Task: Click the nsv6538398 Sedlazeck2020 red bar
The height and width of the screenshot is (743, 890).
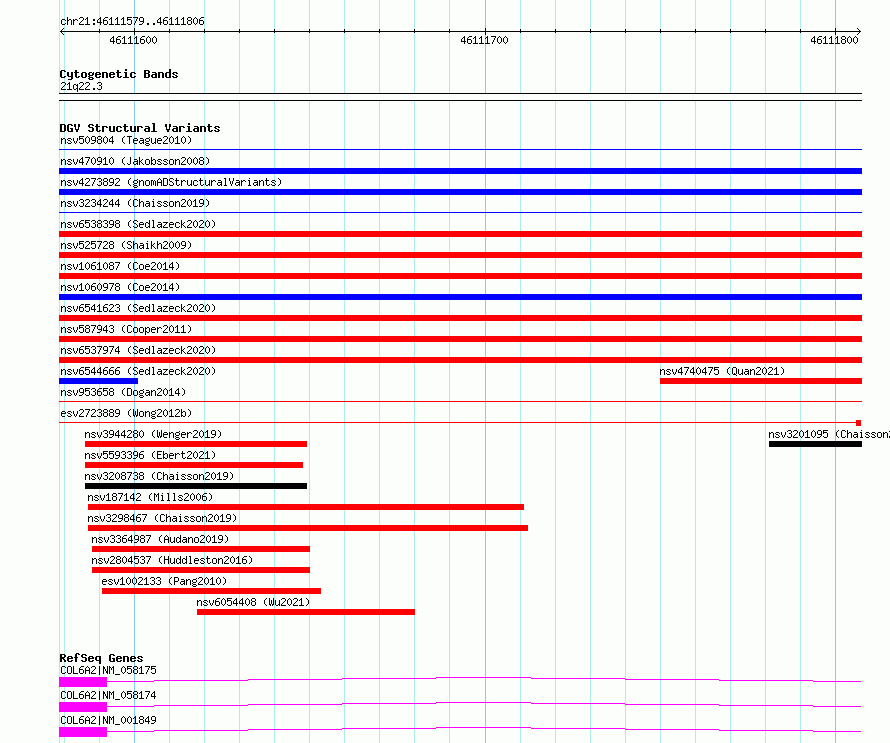Action: click(460, 234)
